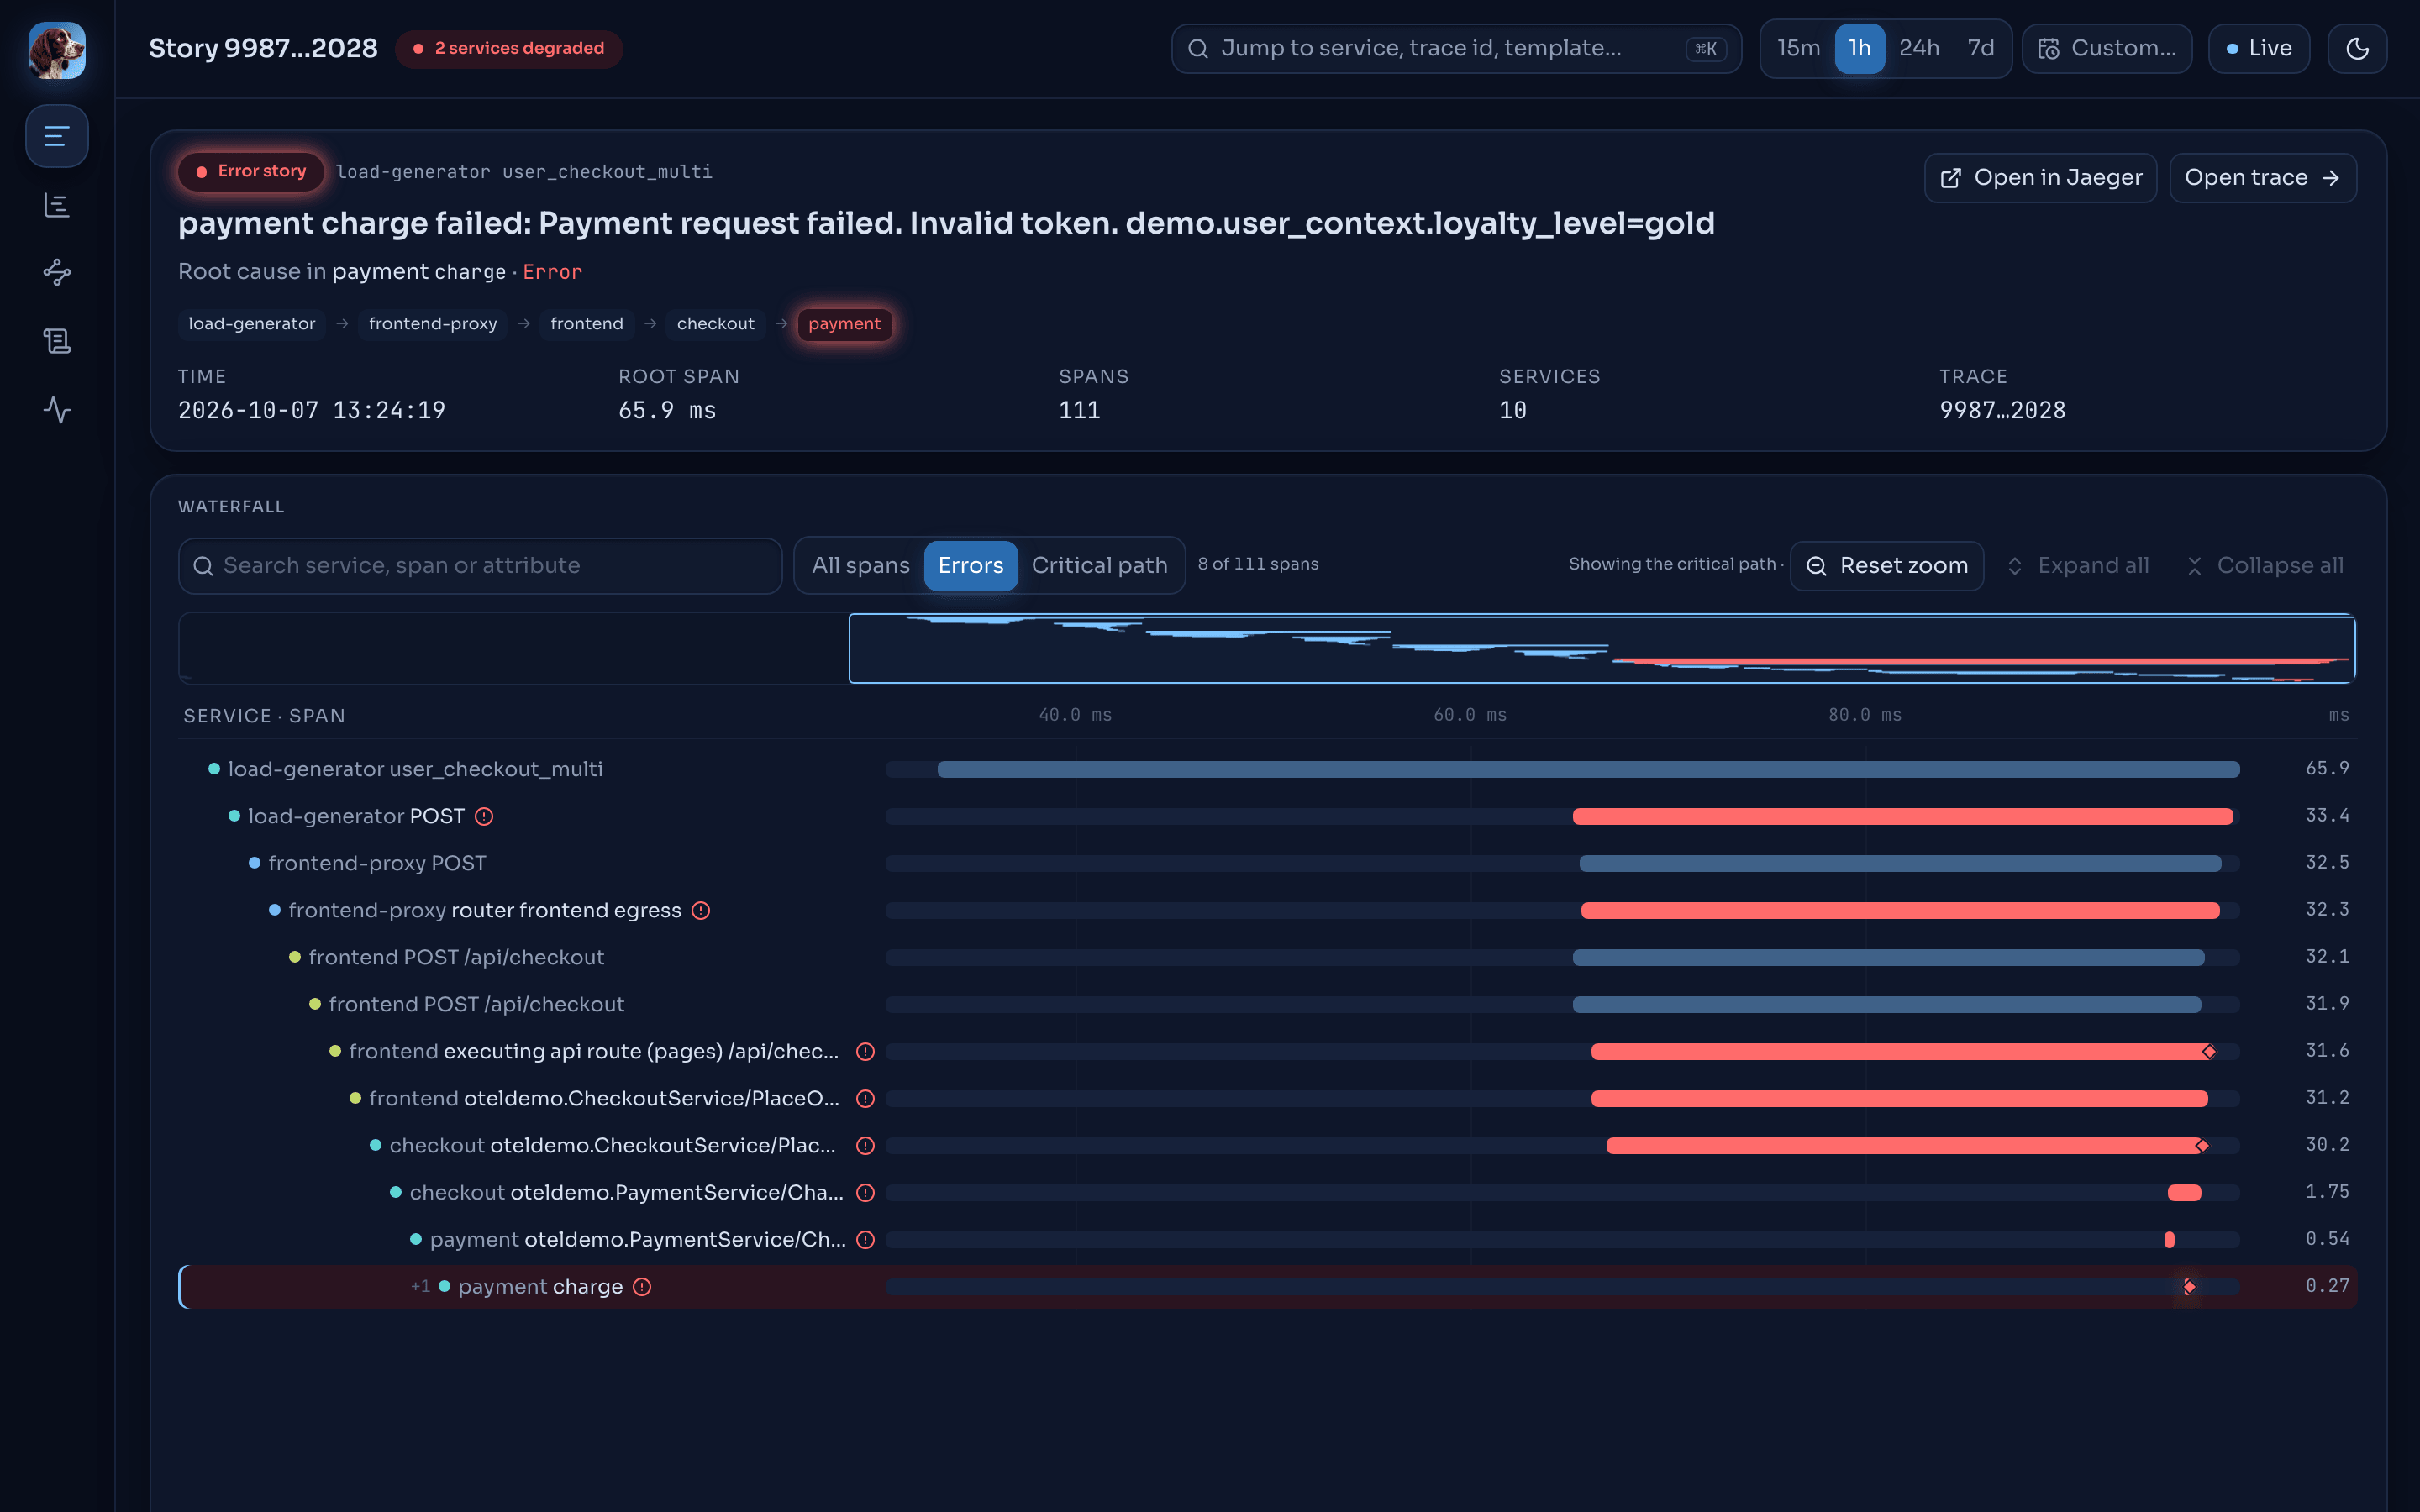Click diamond event marker on payment charge bar
The height and width of the screenshot is (1512, 2420).
click(2189, 1287)
